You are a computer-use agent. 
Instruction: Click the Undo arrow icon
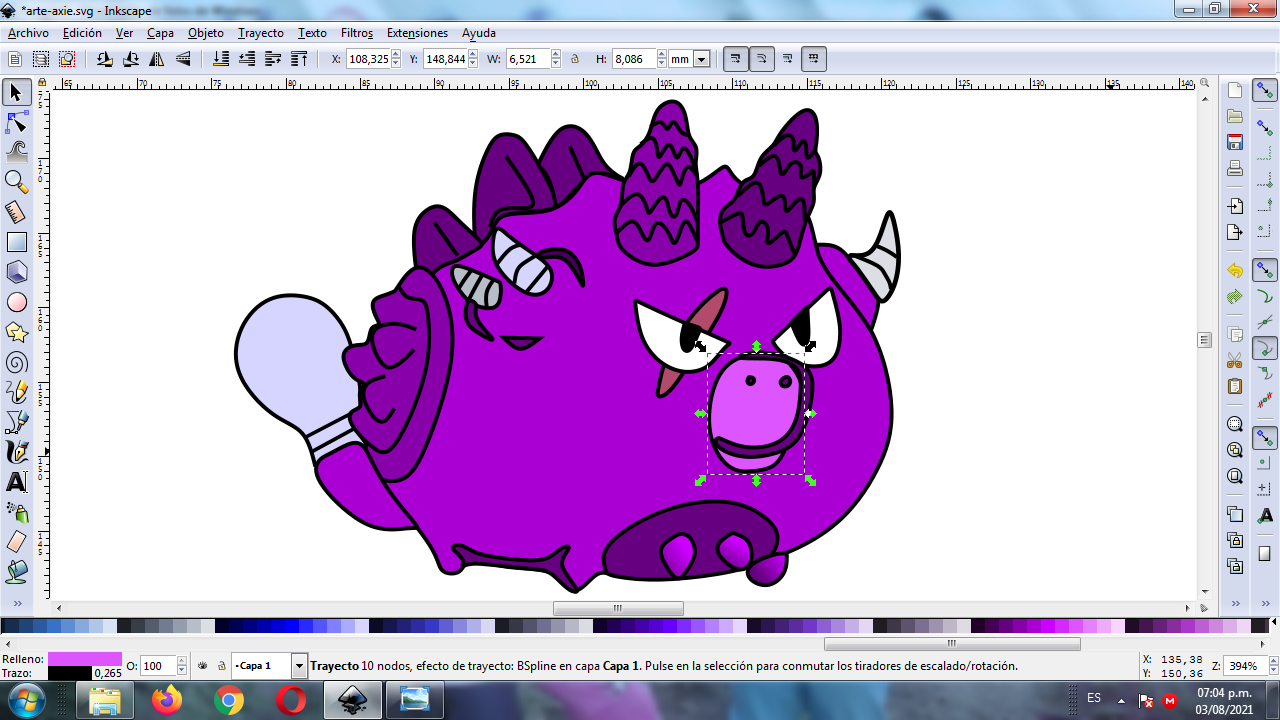pos(1235,271)
